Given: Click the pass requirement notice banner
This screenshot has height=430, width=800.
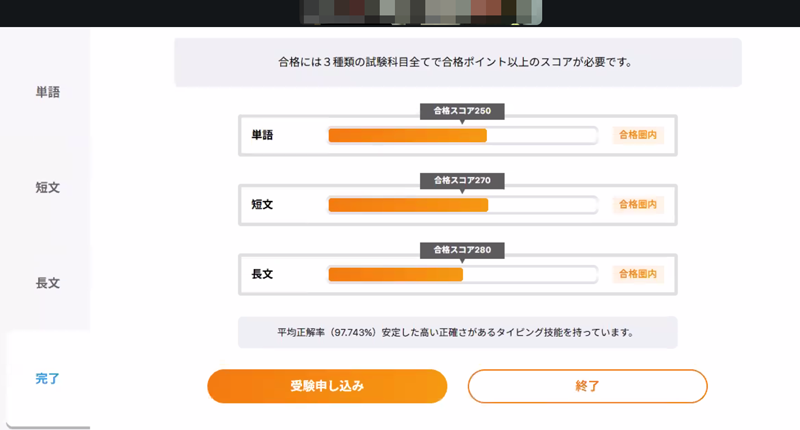Looking at the screenshot, I should (x=457, y=62).
